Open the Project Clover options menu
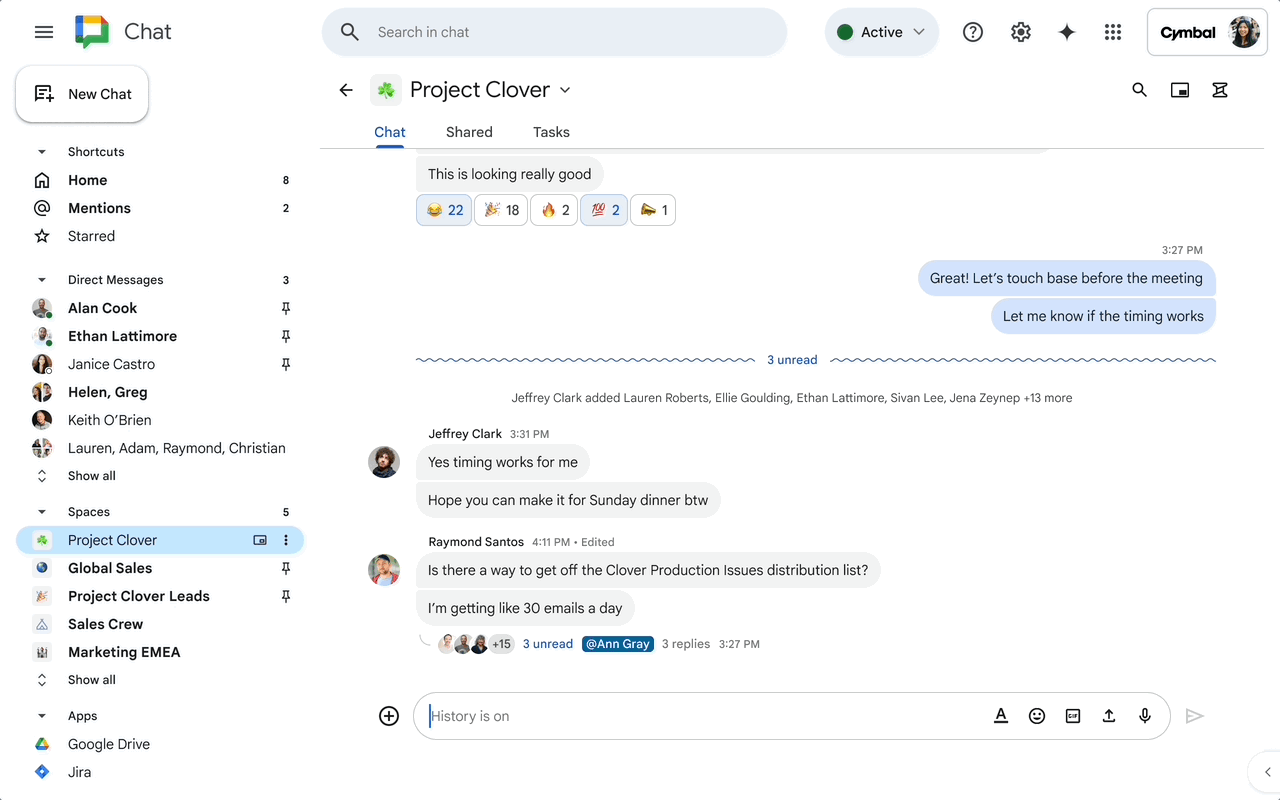The width and height of the screenshot is (1280, 800). 286,540
